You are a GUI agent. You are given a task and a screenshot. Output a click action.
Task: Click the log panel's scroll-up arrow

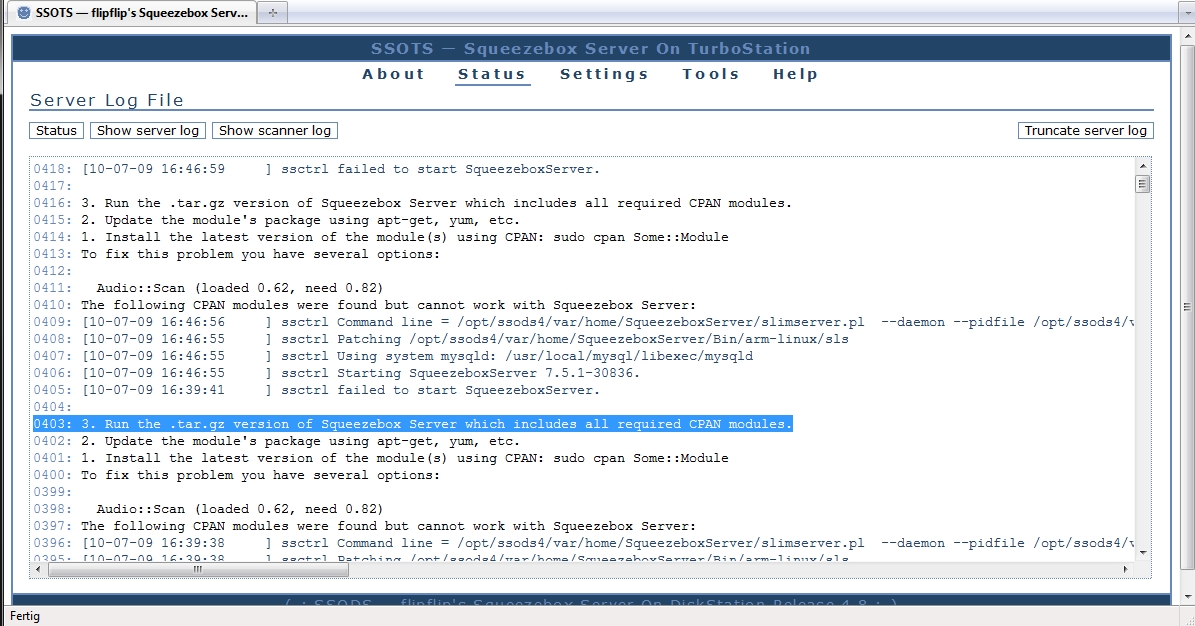pos(1142,166)
